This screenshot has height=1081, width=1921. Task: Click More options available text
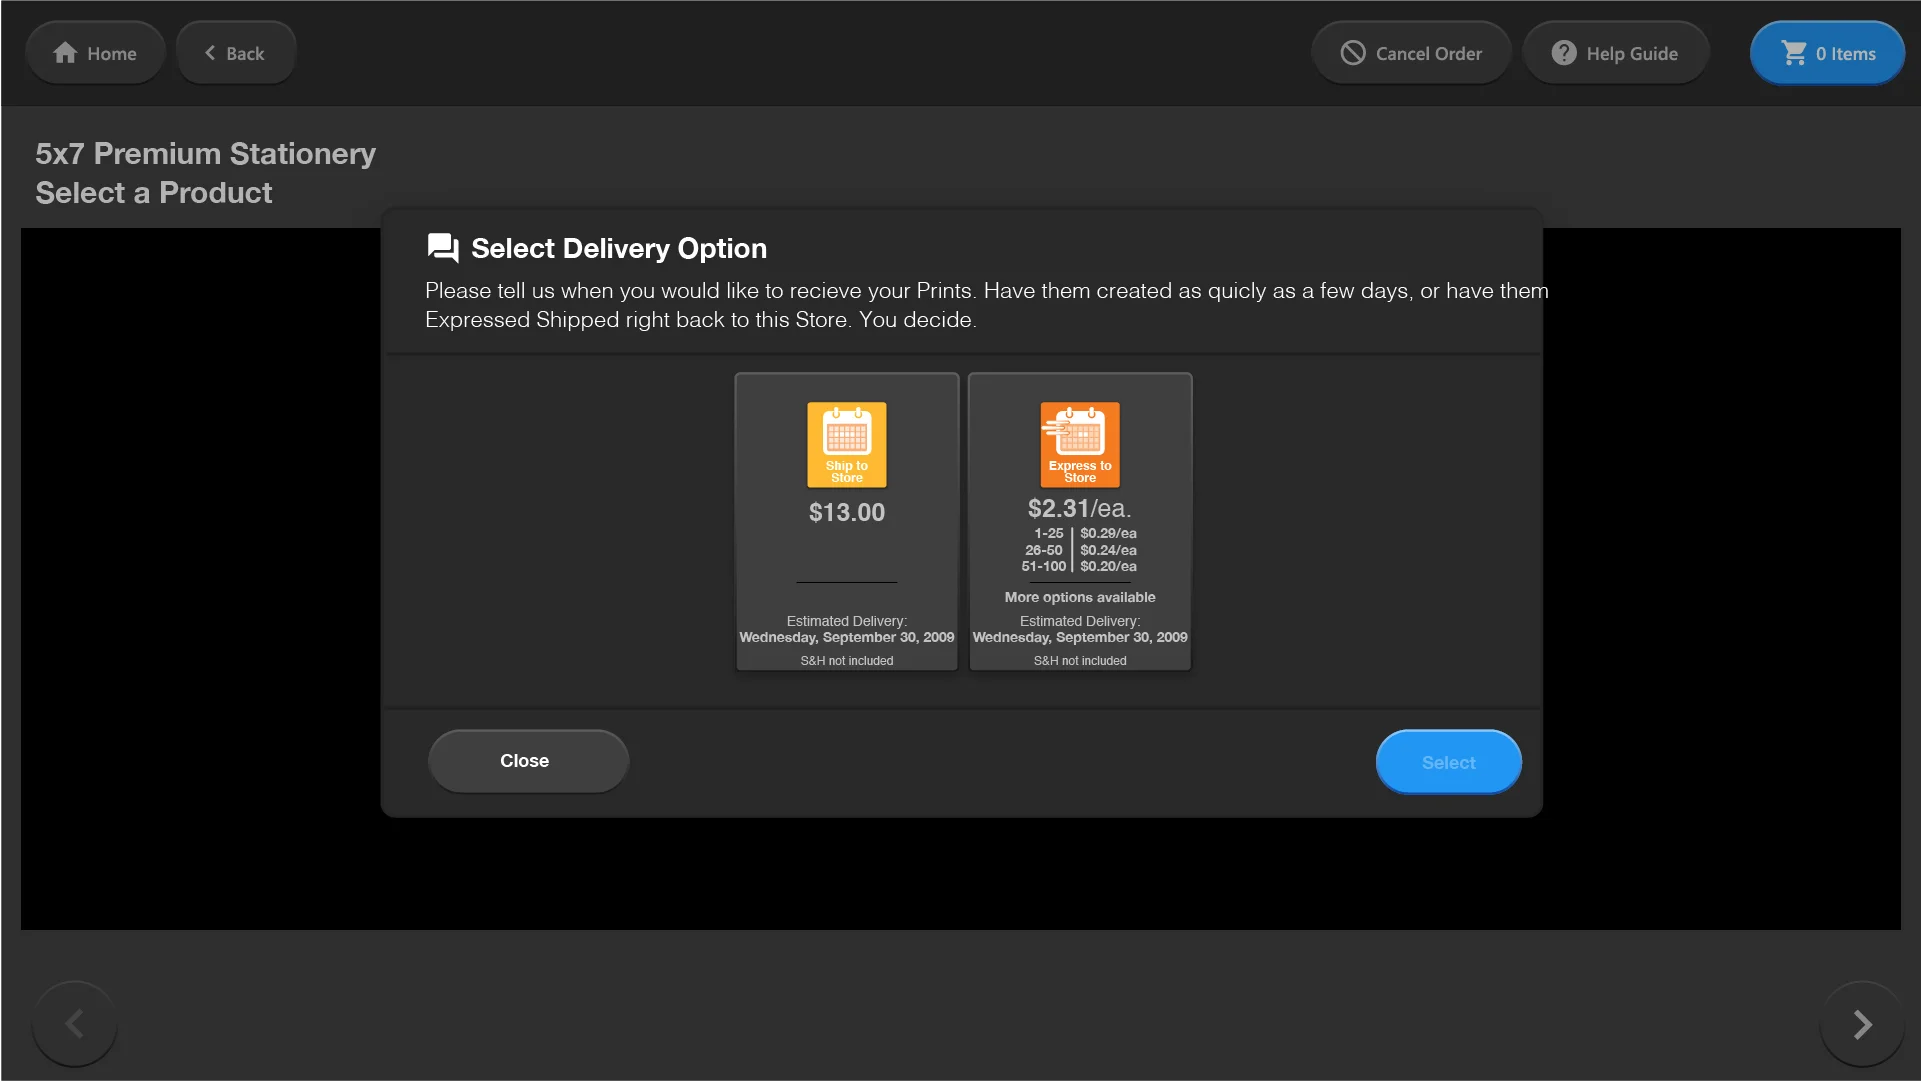1079,597
